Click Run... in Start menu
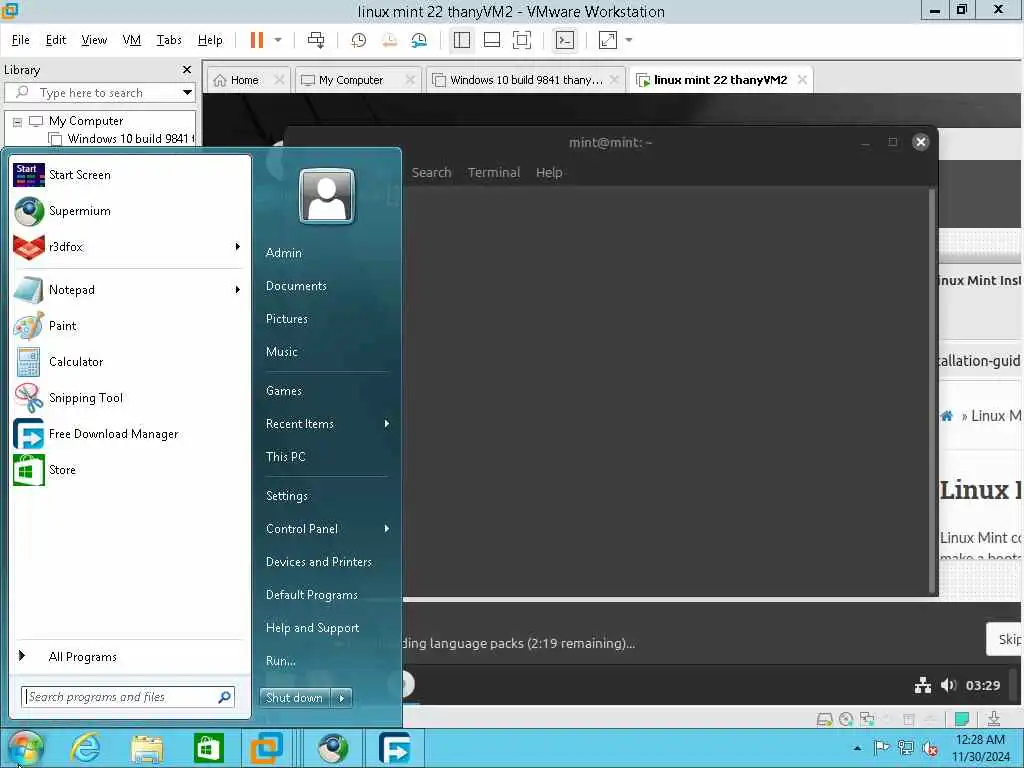The width and height of the screenshot is (1024, 768). click(x=281, y=661)
